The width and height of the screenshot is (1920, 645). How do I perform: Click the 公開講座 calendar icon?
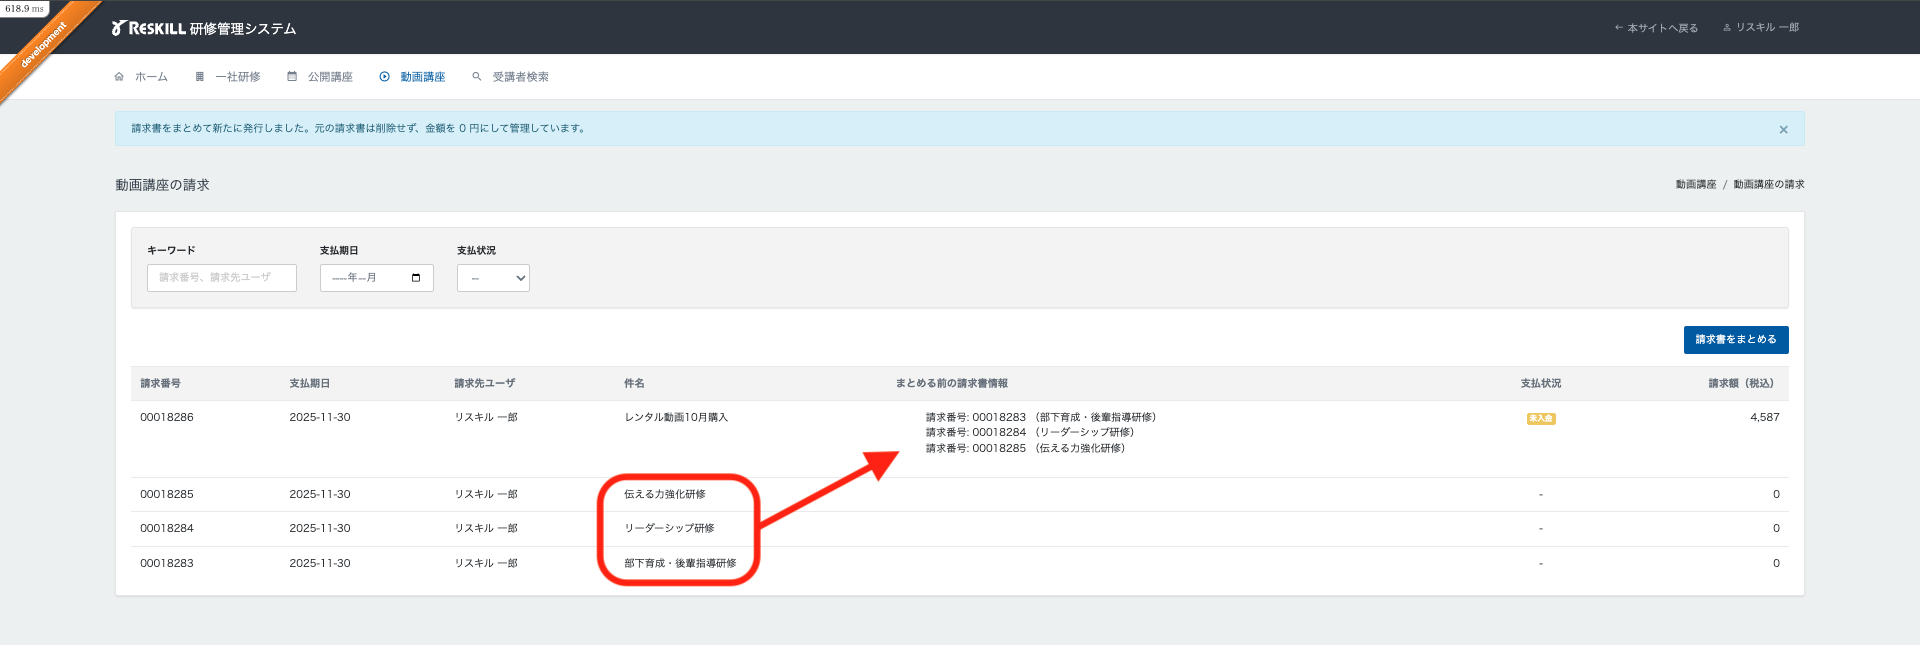[292, 77]
